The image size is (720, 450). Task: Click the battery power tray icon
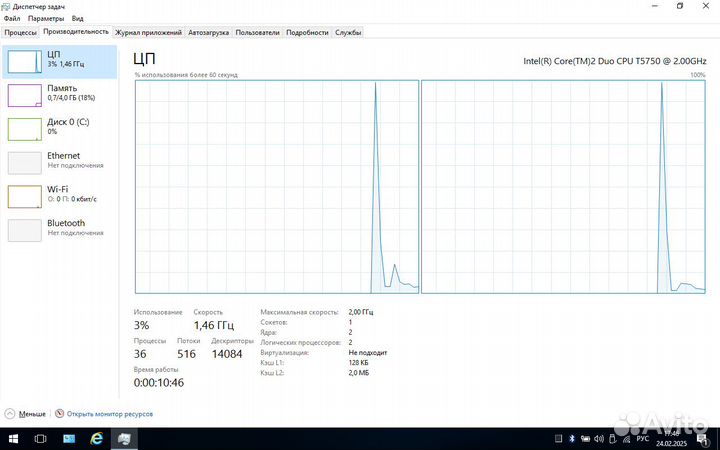(585, 439)
